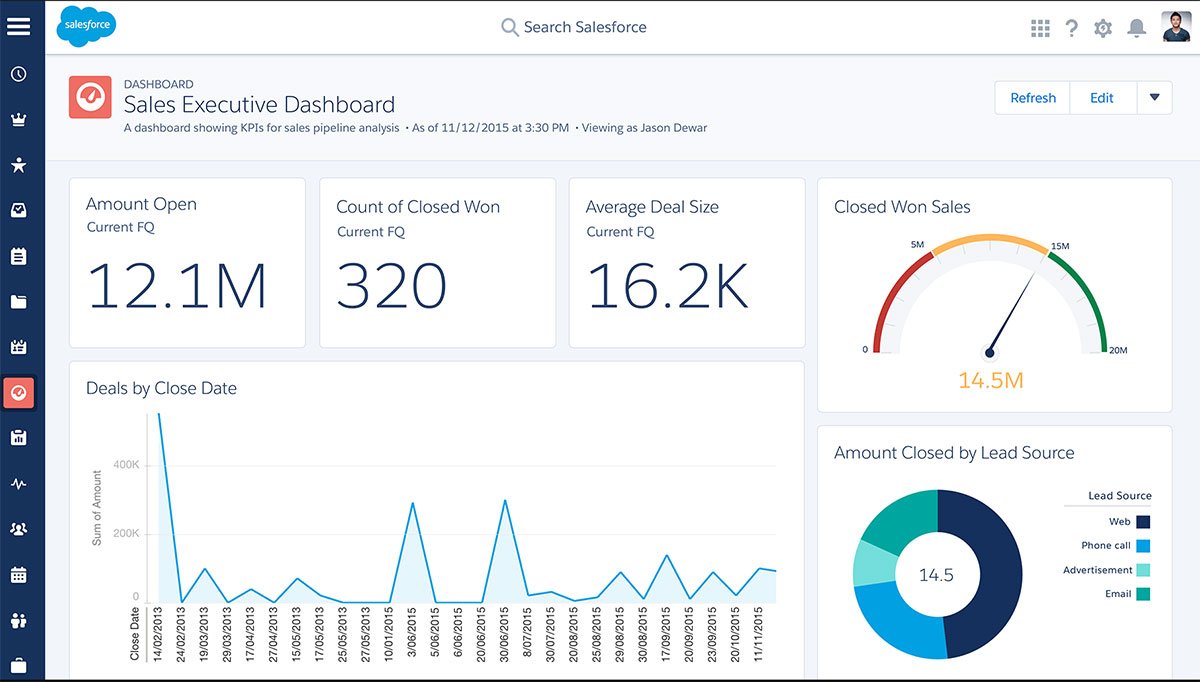Click the Refresh button
Viewport: 1200px width, 682px height.
[x=1032, y=97]
